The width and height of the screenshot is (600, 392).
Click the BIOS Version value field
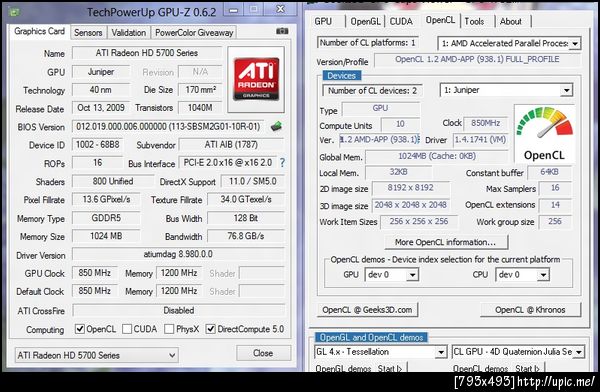pos(168,126)
